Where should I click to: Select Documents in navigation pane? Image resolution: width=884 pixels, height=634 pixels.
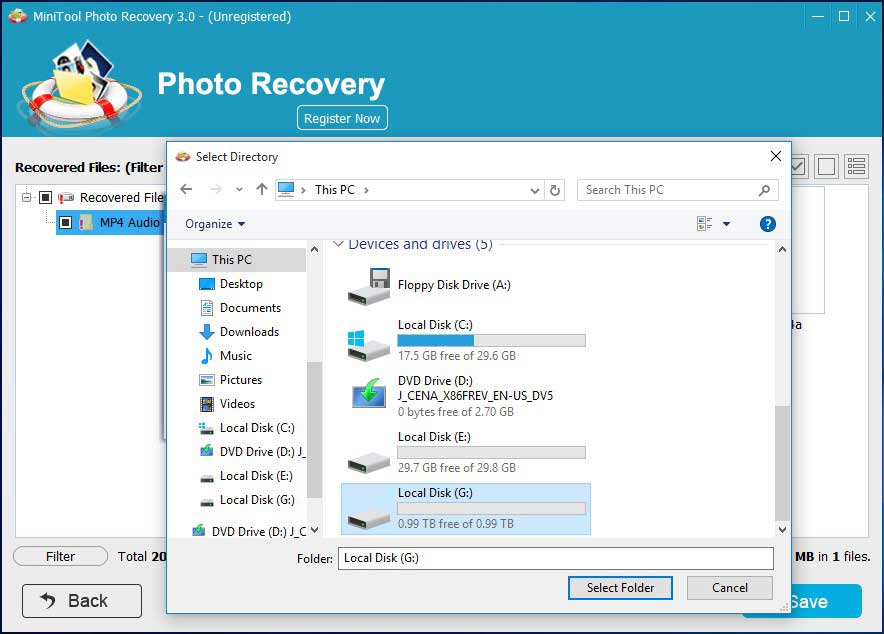(250, 308)
